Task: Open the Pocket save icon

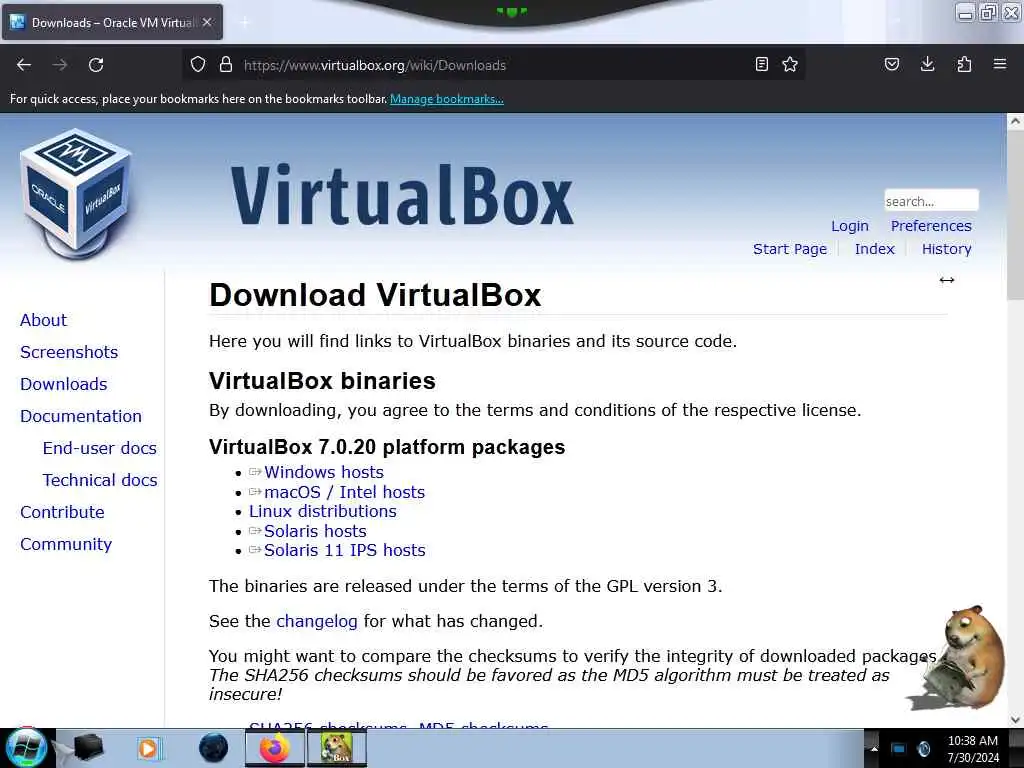Action: (892, 64)
